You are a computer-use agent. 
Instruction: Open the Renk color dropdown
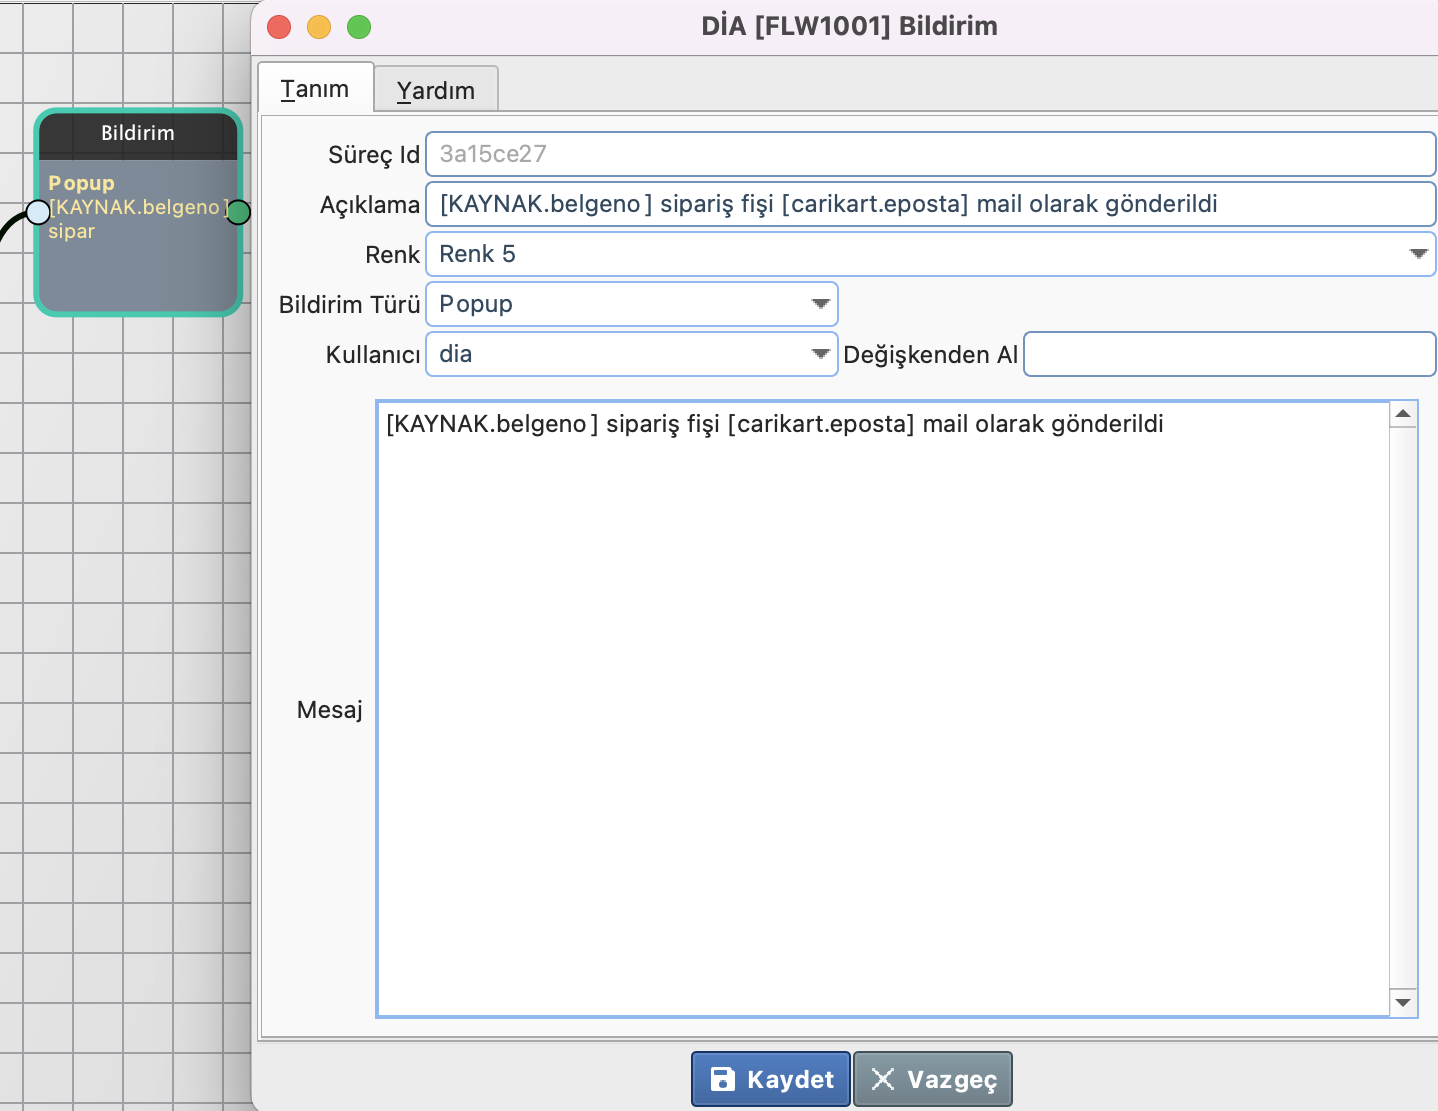pyautogui.click(x=1417, y=254)
